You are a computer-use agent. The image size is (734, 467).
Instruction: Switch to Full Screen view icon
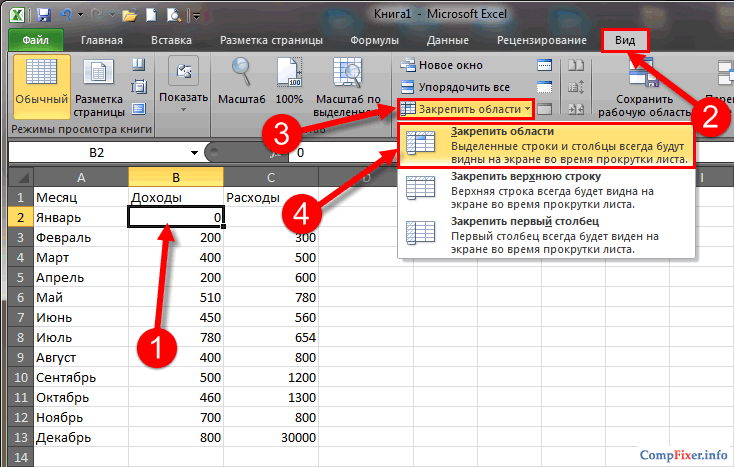pyautogui.click(x=139, y=109)
